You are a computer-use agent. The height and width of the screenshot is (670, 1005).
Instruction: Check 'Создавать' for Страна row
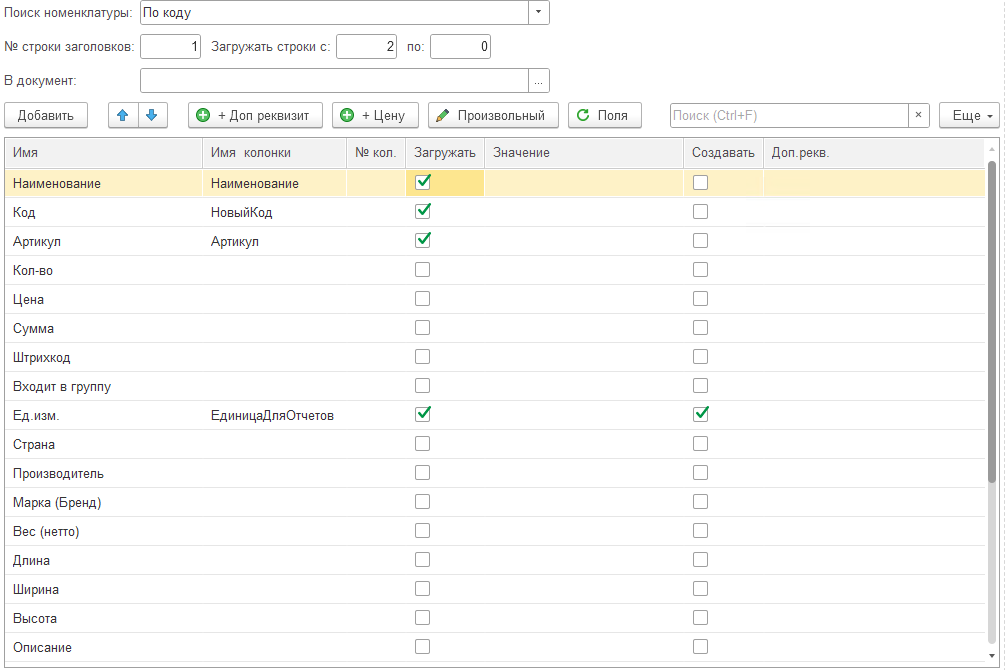[701, 444]
